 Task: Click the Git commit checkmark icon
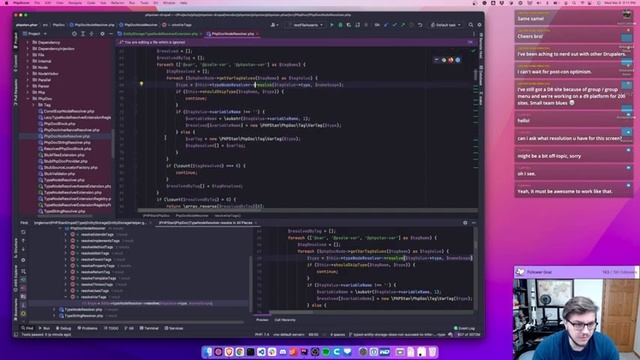click(x=394, y=25)
